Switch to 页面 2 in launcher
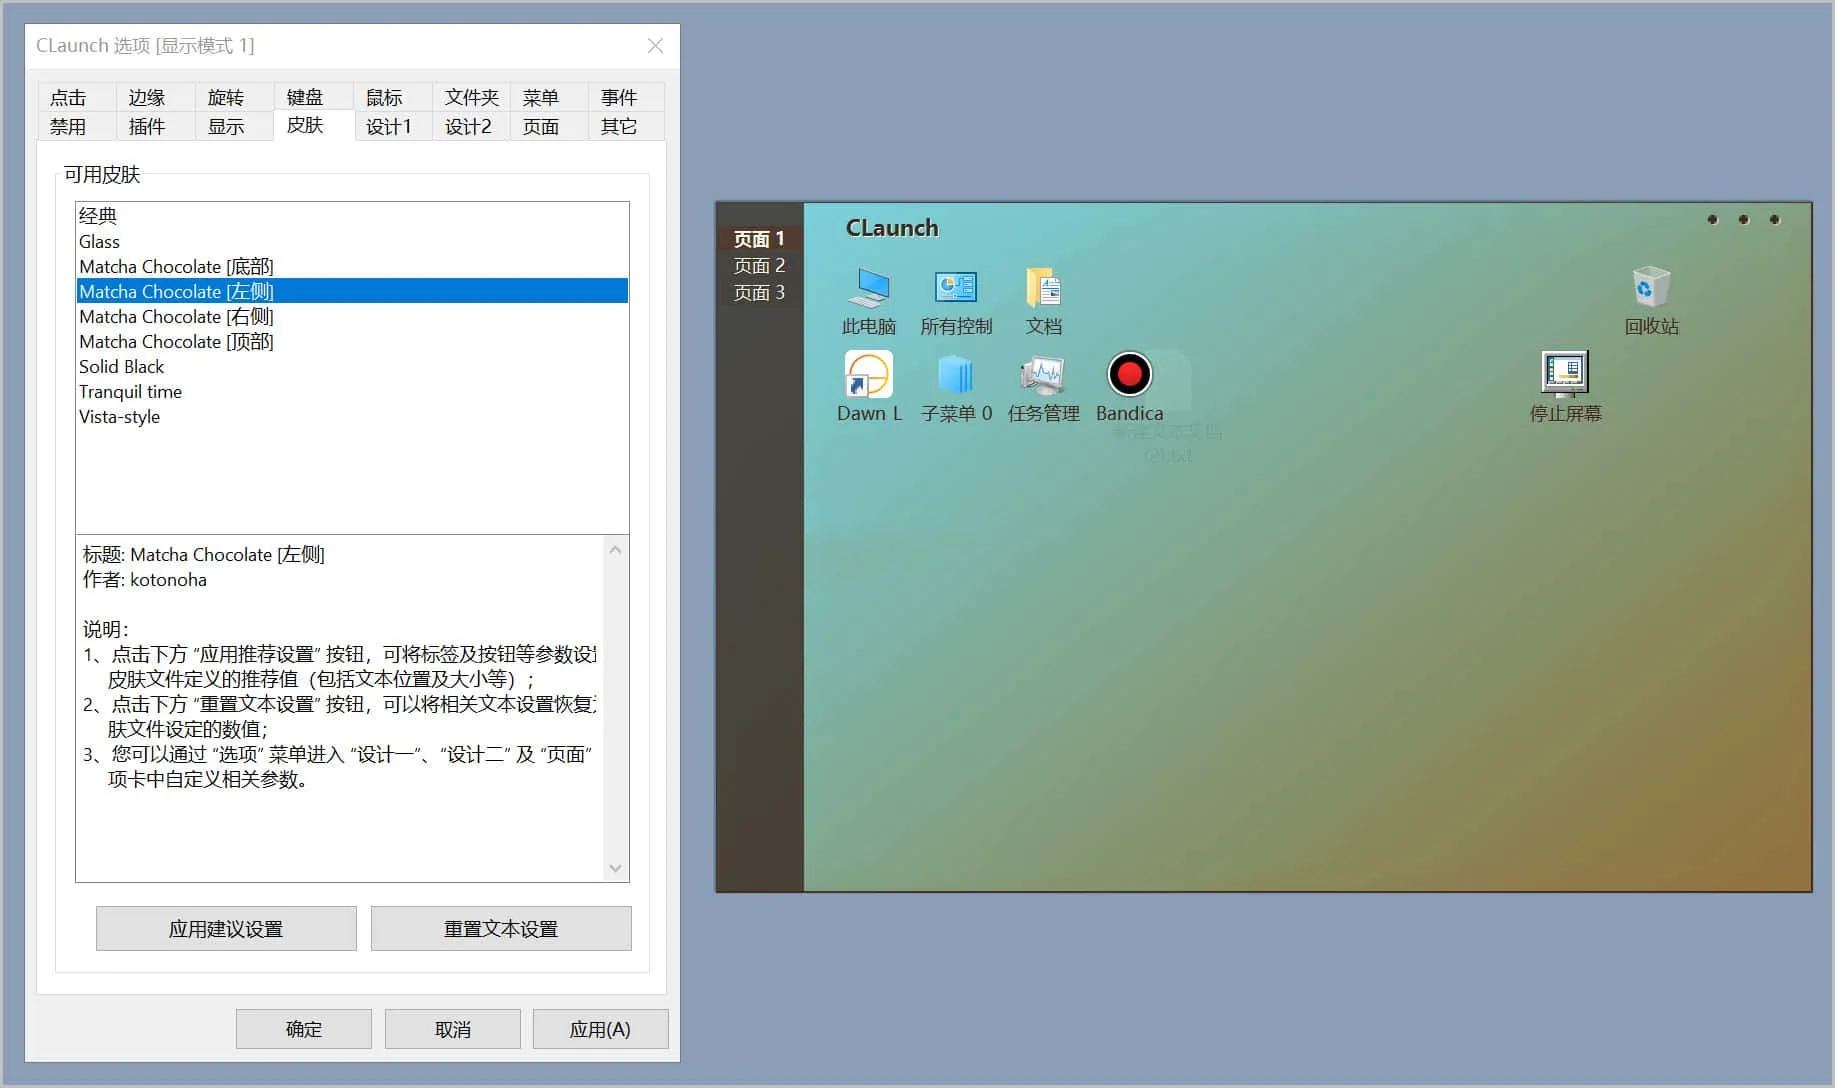The height and width of the screenshot is (1088, 1835). tap(759, 266)
